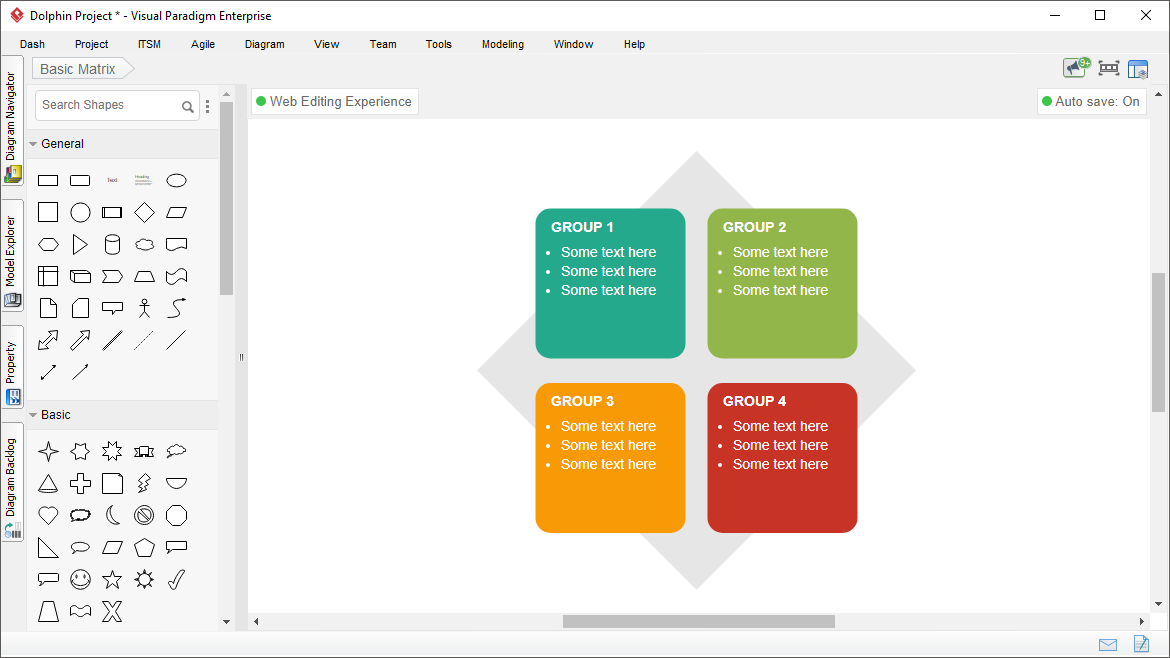Viewport: 1170px width, 658px height.
Task: Open the Window menu
Action: 573,44
